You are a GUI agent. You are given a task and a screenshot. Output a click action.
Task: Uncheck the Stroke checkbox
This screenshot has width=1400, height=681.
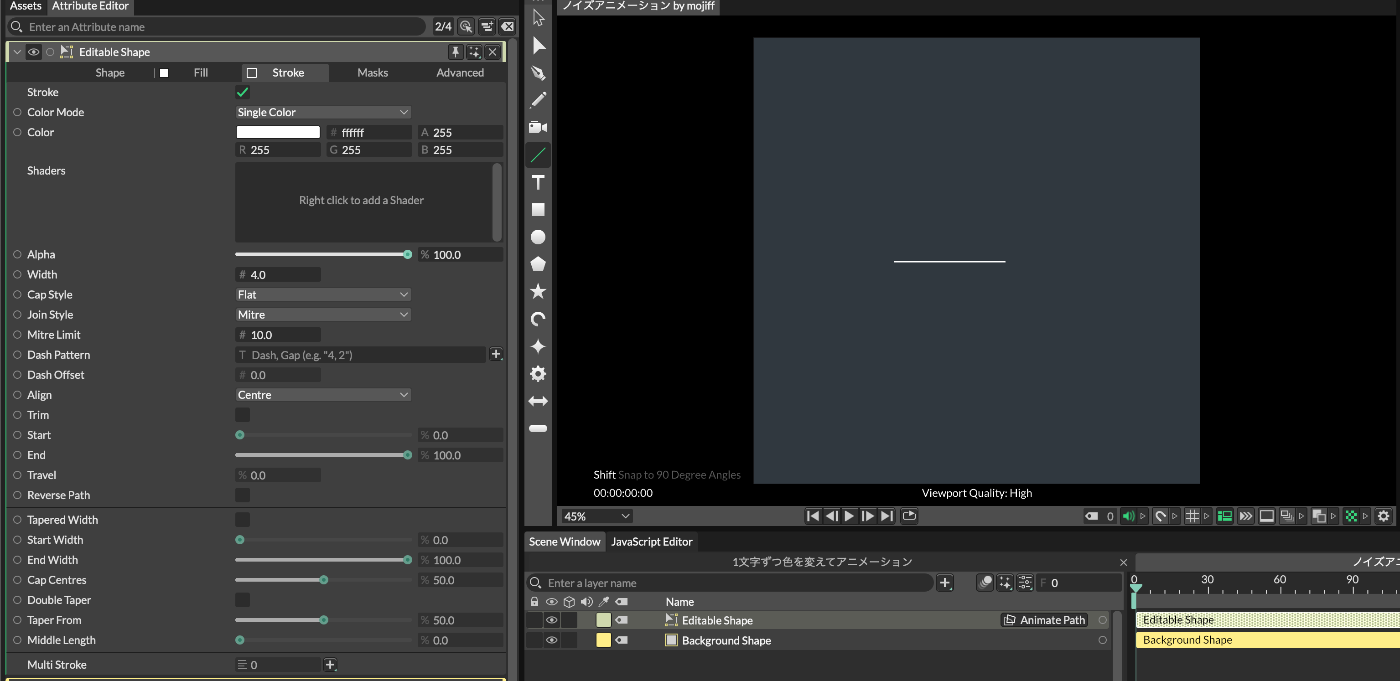click(x=242, y=92)
